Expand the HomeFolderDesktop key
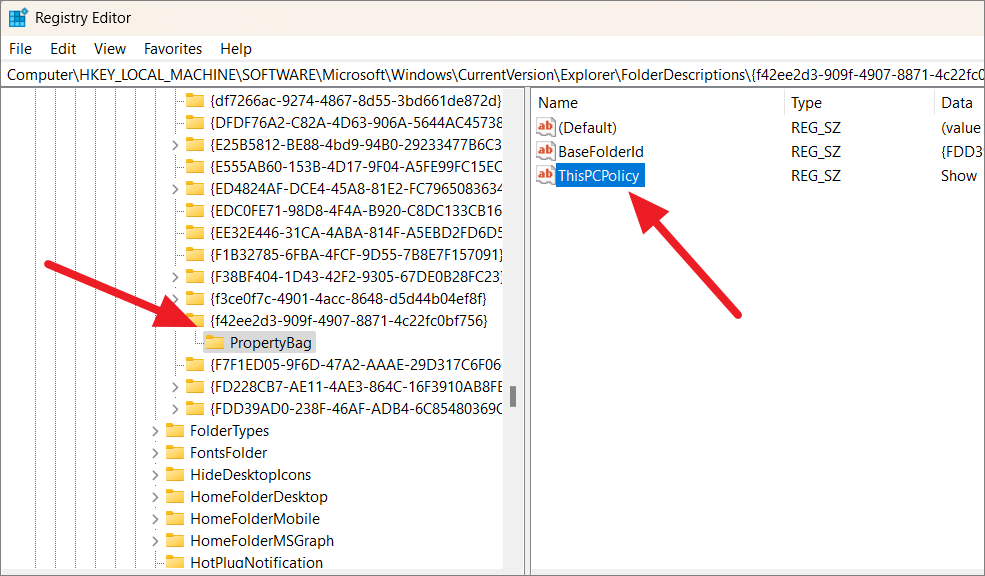This screenshot has width=985, height=576. click(x=155, y=497)
